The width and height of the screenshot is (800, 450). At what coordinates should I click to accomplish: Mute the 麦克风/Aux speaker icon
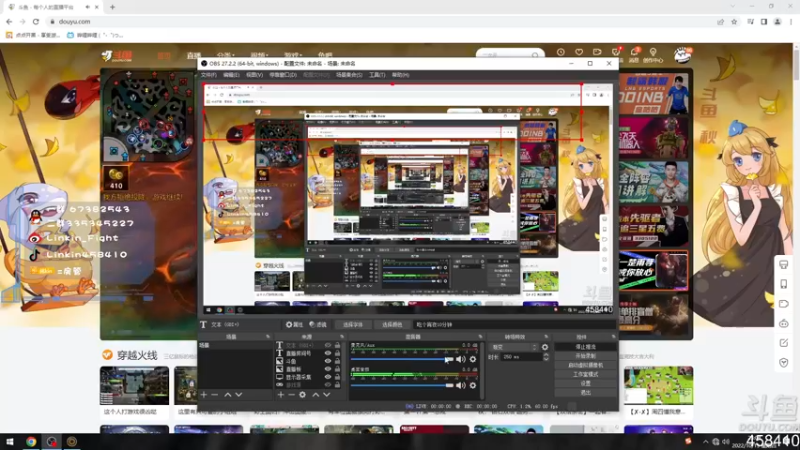(461, 359)
